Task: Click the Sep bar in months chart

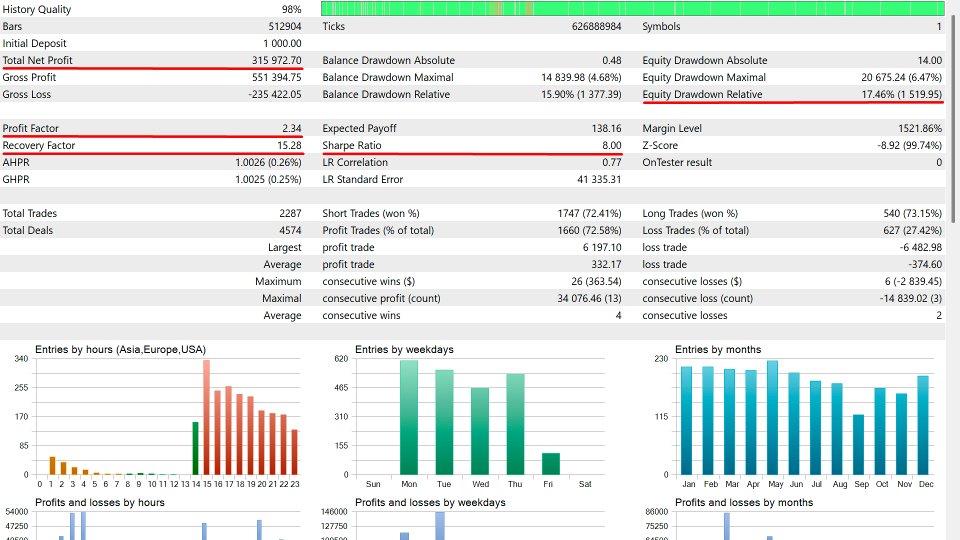Action: click(x=858, y=444)
